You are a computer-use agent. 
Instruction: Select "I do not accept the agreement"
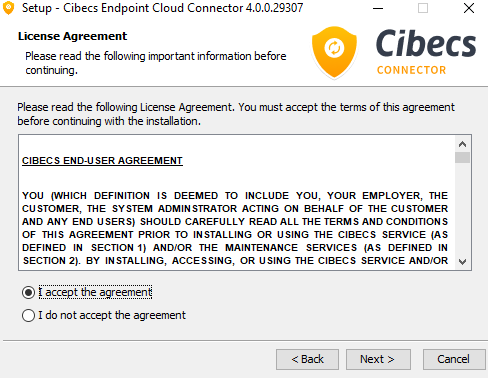pos(28,315)
